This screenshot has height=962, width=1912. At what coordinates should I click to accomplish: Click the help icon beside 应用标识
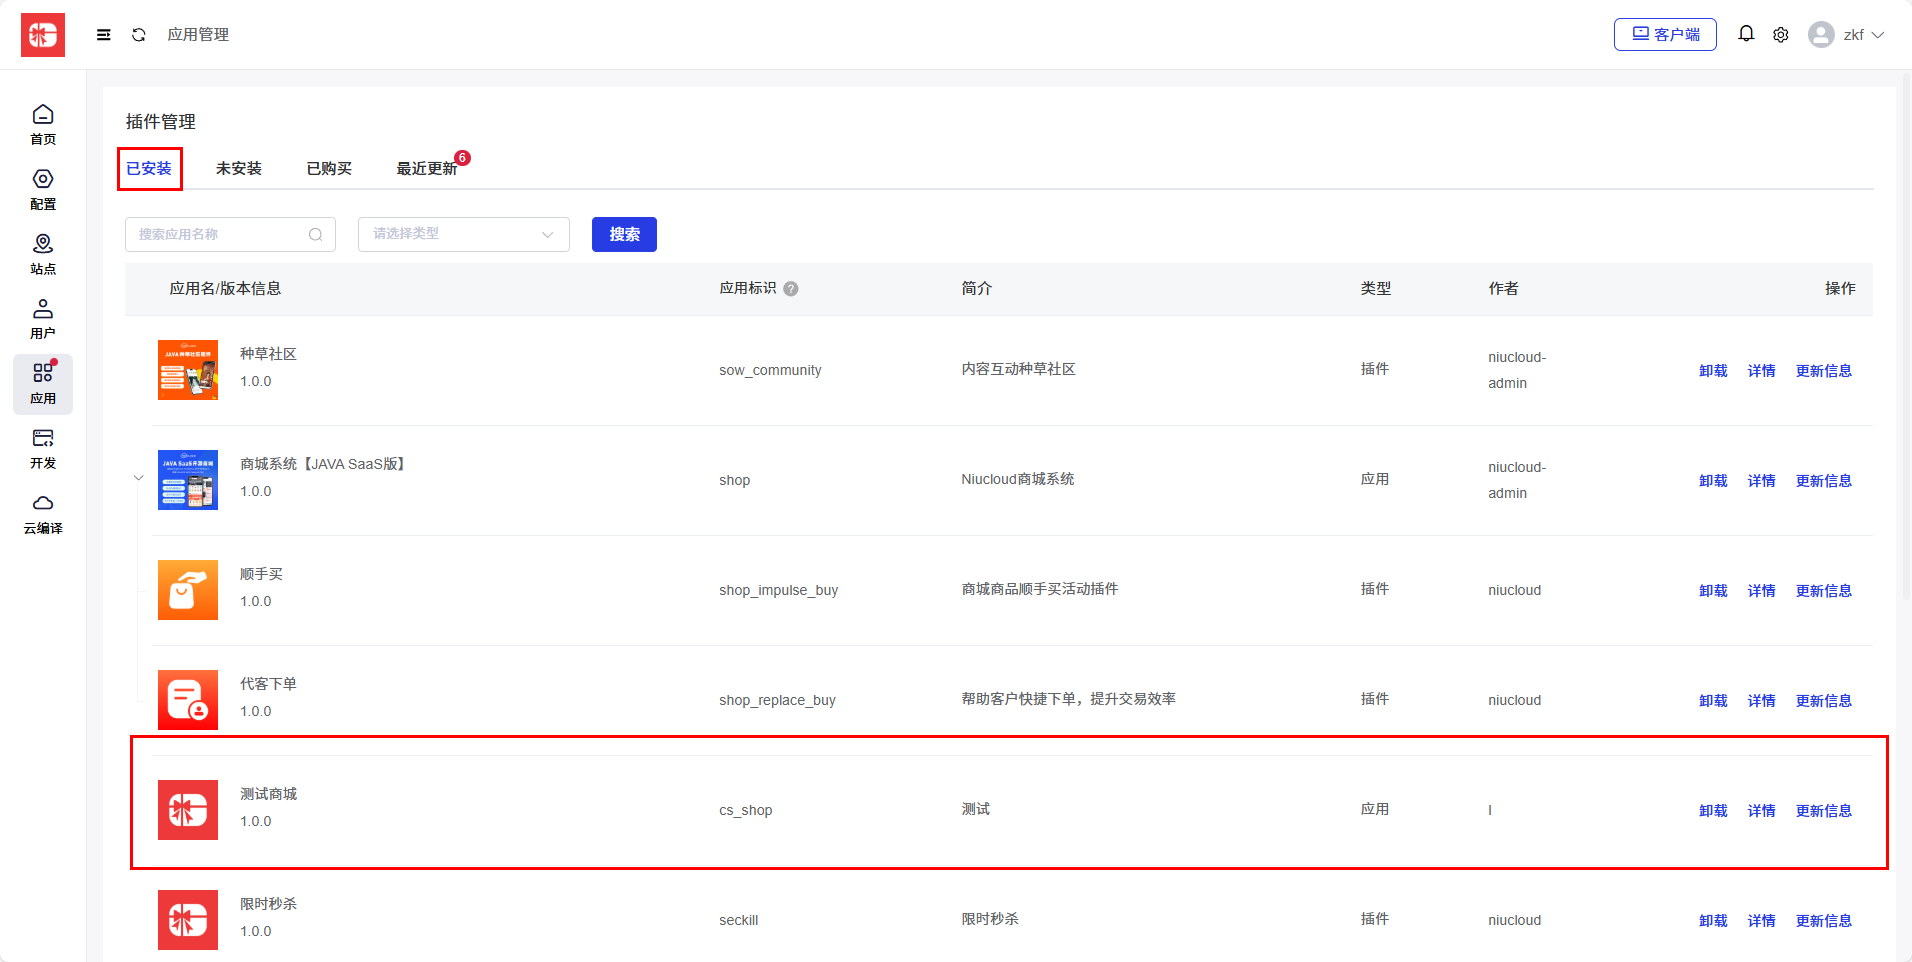[x=791, y=289]
